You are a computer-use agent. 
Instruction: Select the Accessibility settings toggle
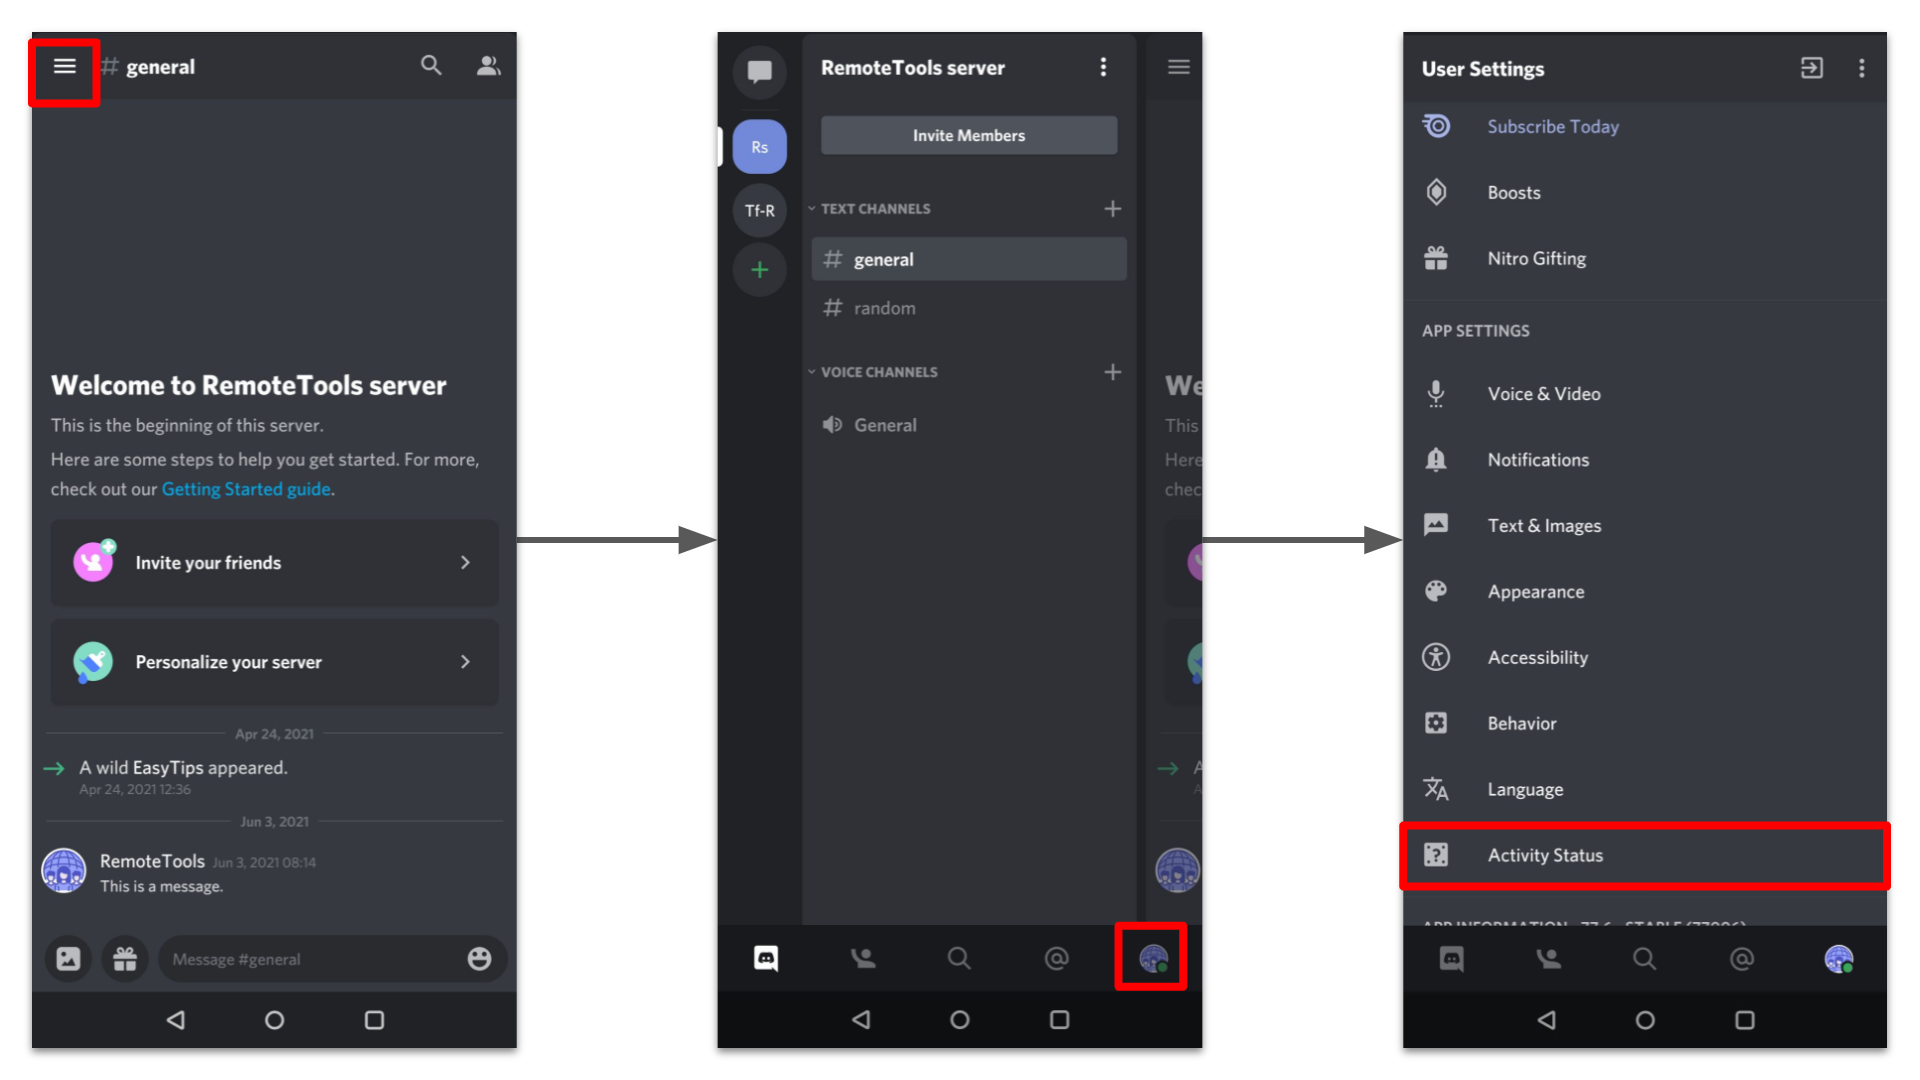click(x=1534, y=657)
